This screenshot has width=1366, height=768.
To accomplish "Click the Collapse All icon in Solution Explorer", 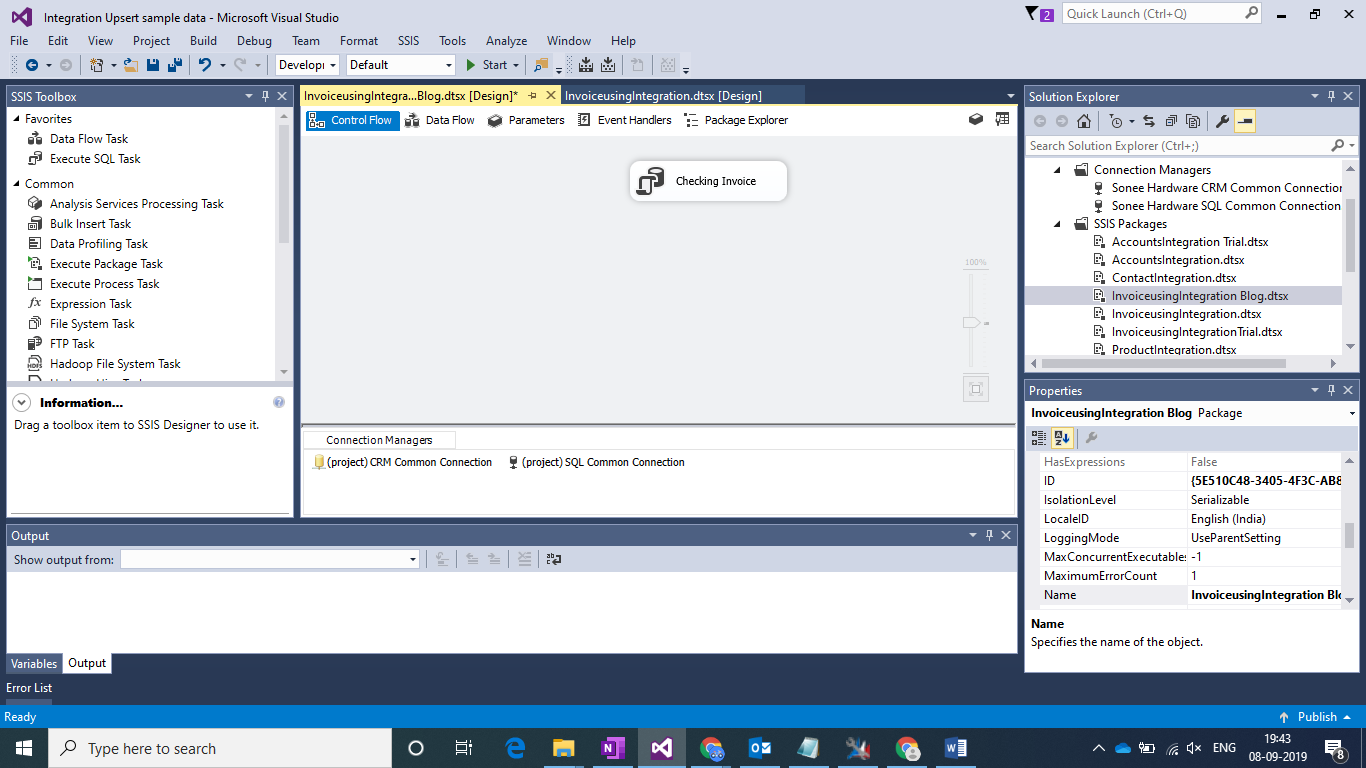I will 1171,121.
